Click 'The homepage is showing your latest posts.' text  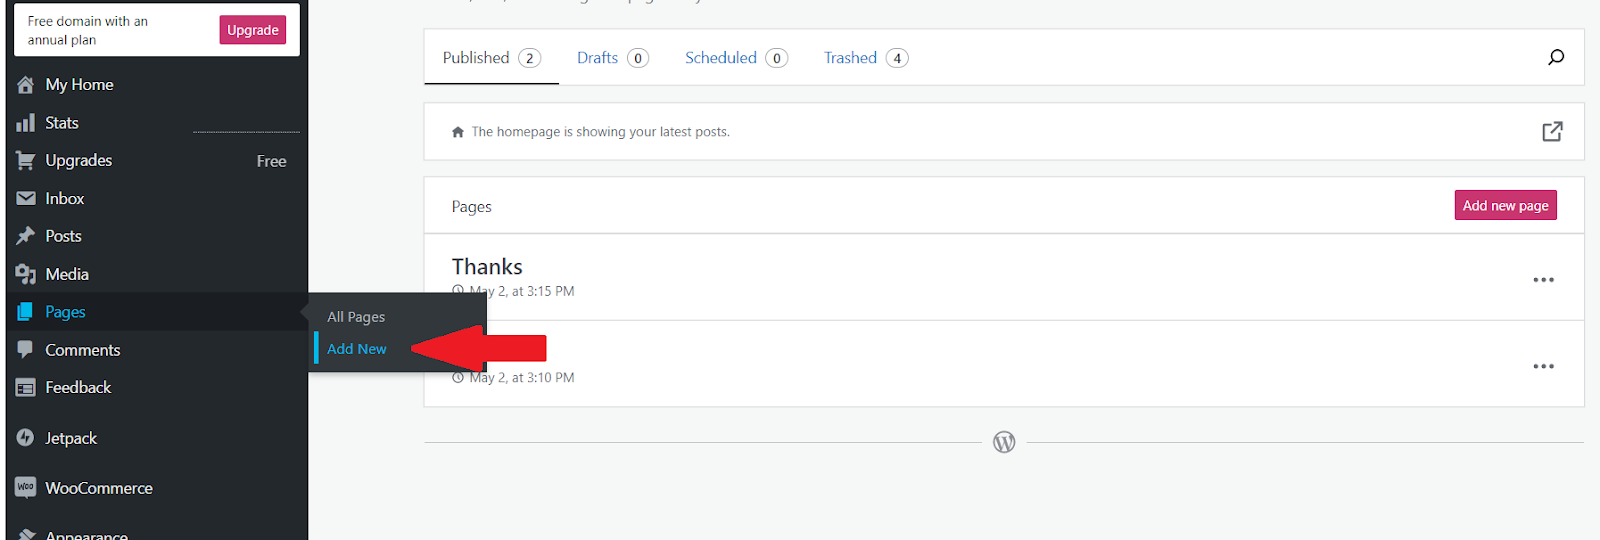(600, 132)
